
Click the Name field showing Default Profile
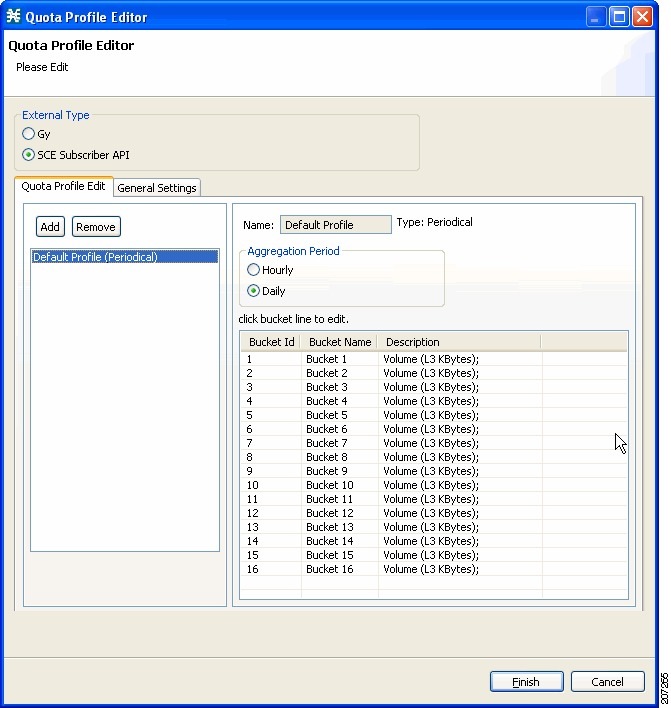tap(336, 225)
